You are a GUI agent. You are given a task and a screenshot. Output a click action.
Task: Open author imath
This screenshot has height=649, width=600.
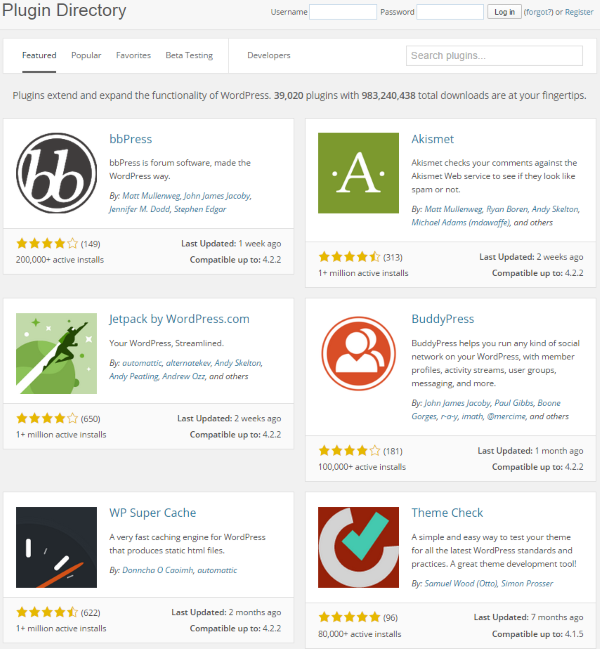(x=472, y=416)
